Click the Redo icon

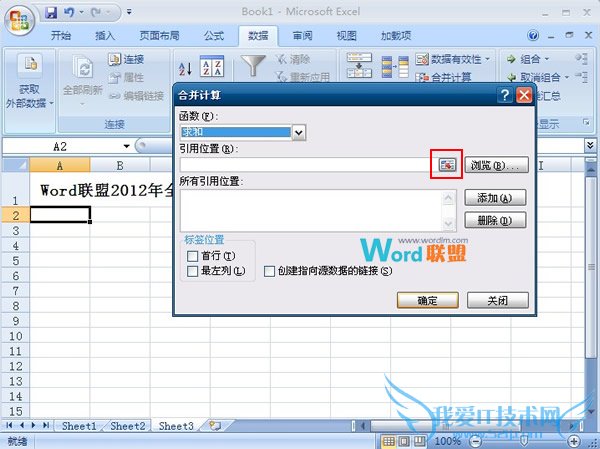[x=96, y=13]
